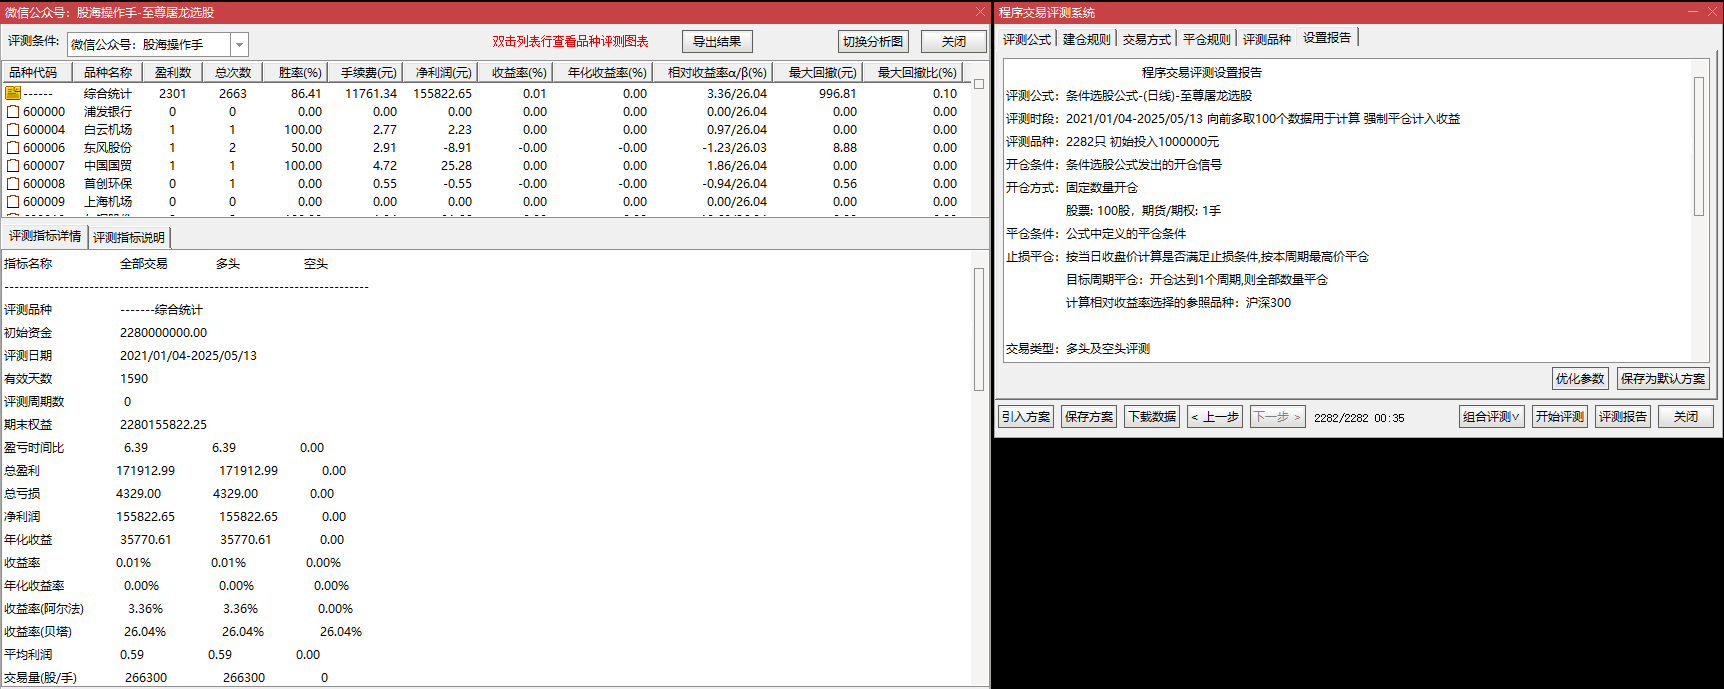Screen dimensions: 1724x689
Task: Click the 下载数据 button
Action: [1152, 417]
